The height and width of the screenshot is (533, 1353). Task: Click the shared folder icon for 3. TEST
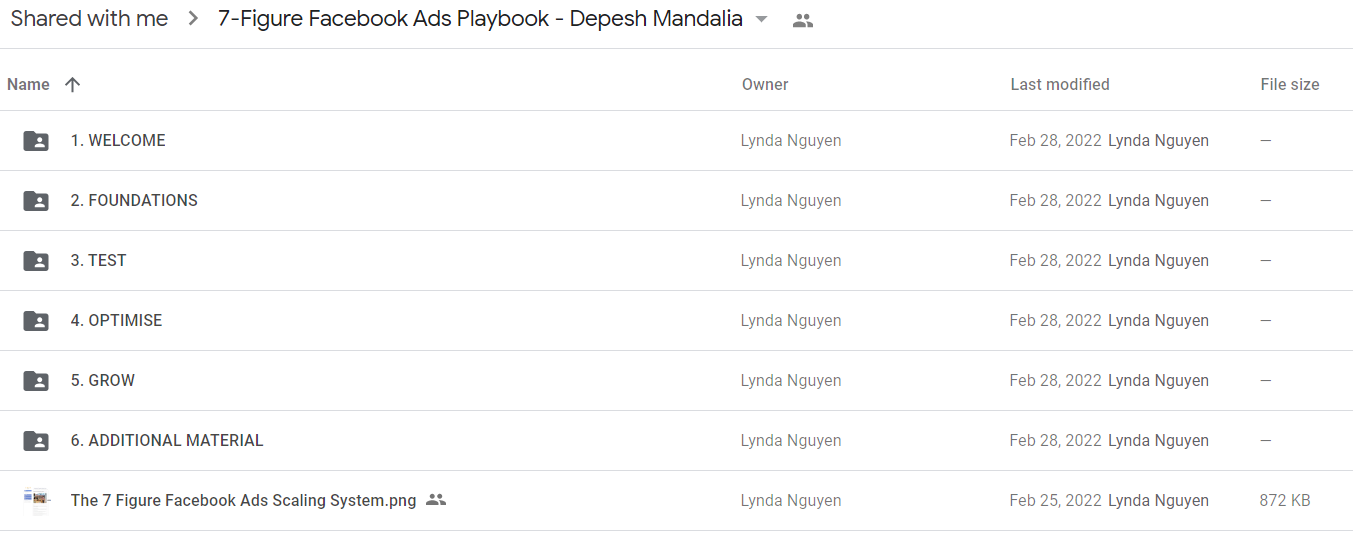[36, 261]
